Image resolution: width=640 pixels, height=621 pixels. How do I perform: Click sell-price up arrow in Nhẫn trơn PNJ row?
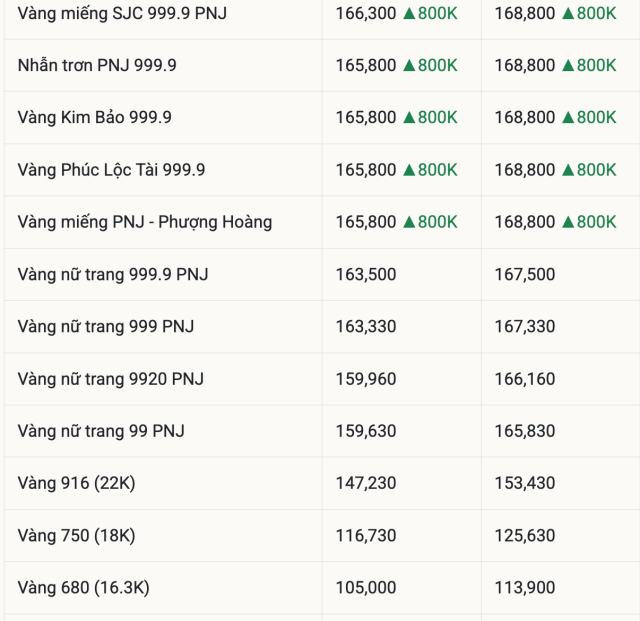567,65
